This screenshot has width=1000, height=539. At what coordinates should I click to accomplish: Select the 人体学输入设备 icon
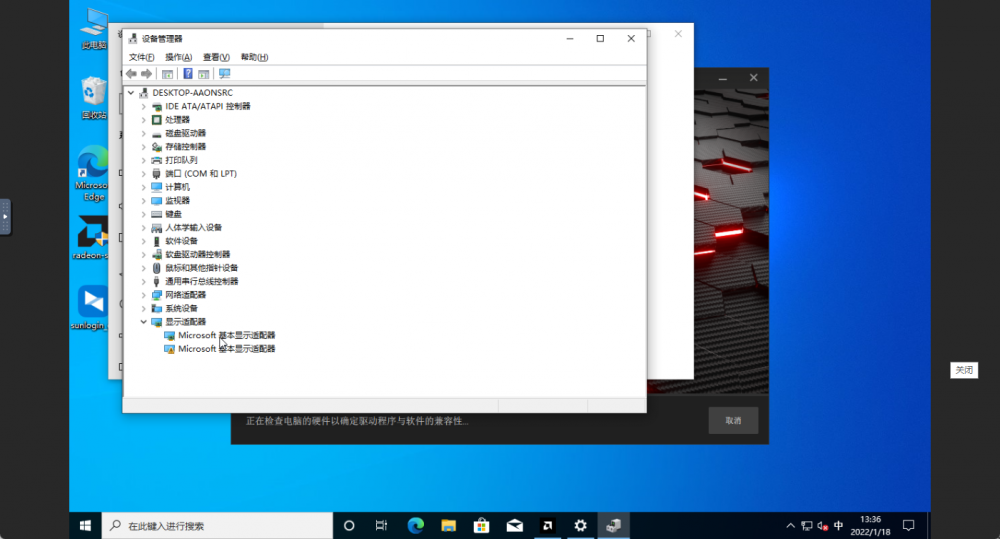(156, 228)
